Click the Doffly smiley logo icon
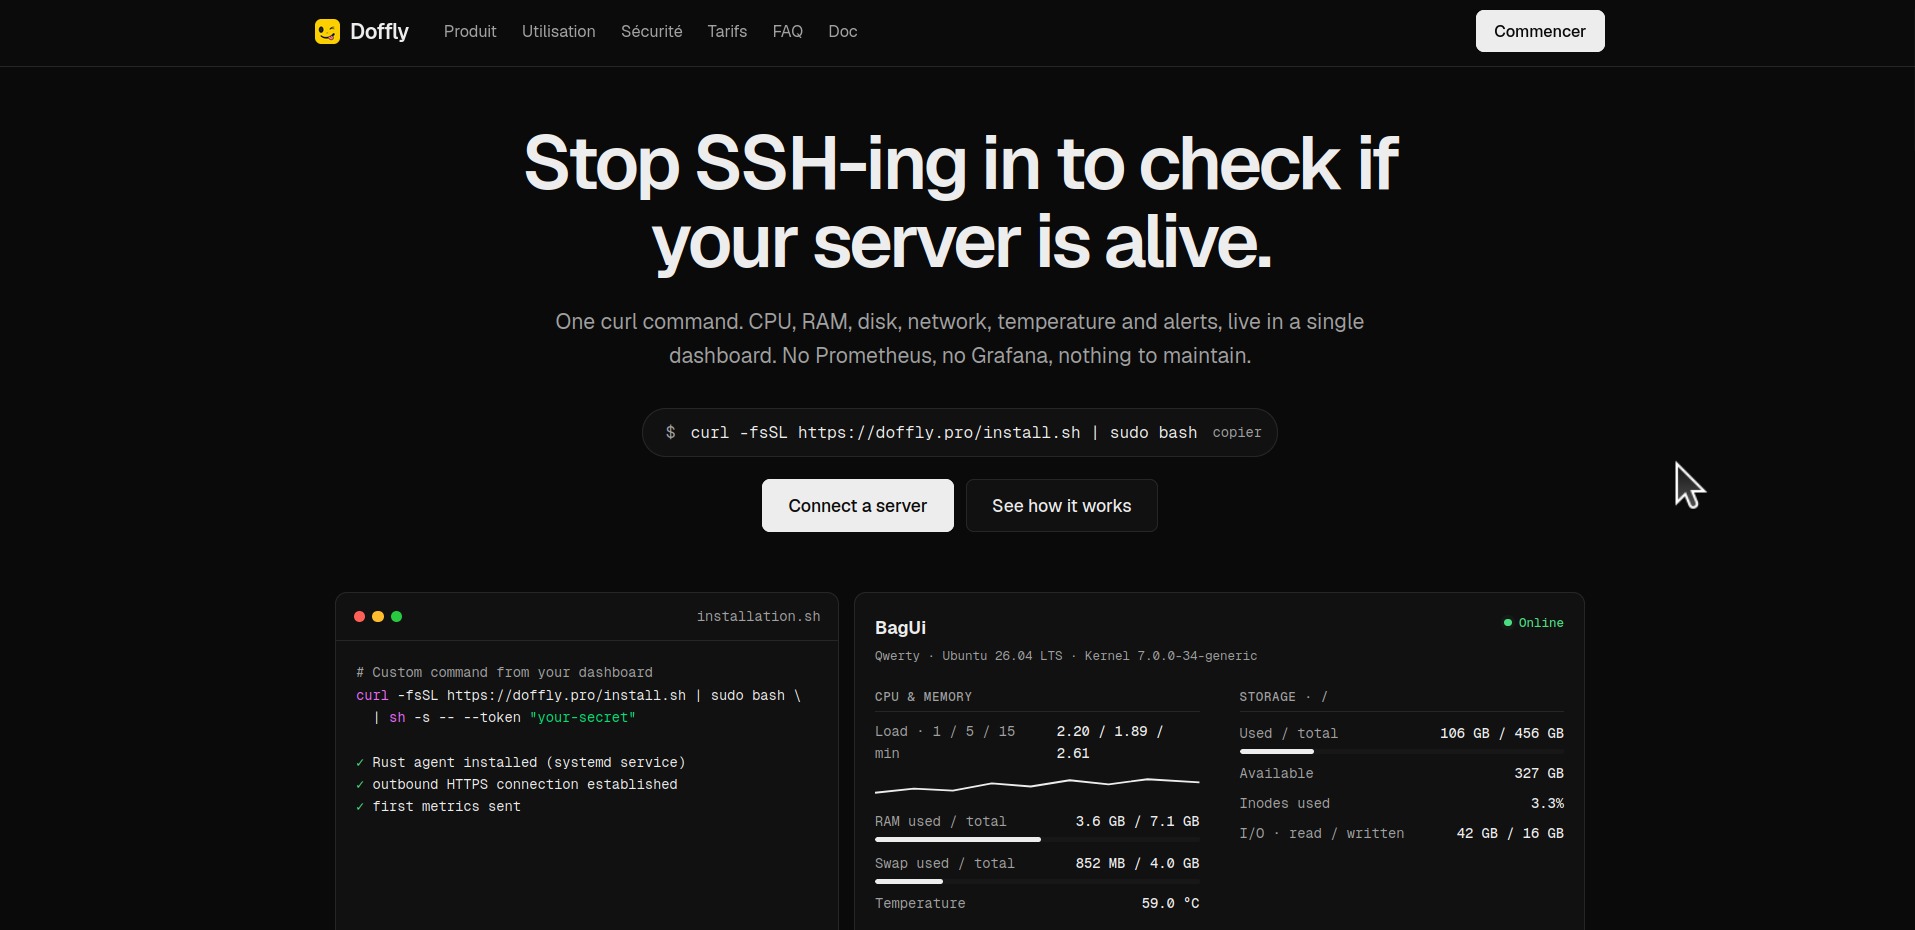1915x930 pixels. point(327,32)
